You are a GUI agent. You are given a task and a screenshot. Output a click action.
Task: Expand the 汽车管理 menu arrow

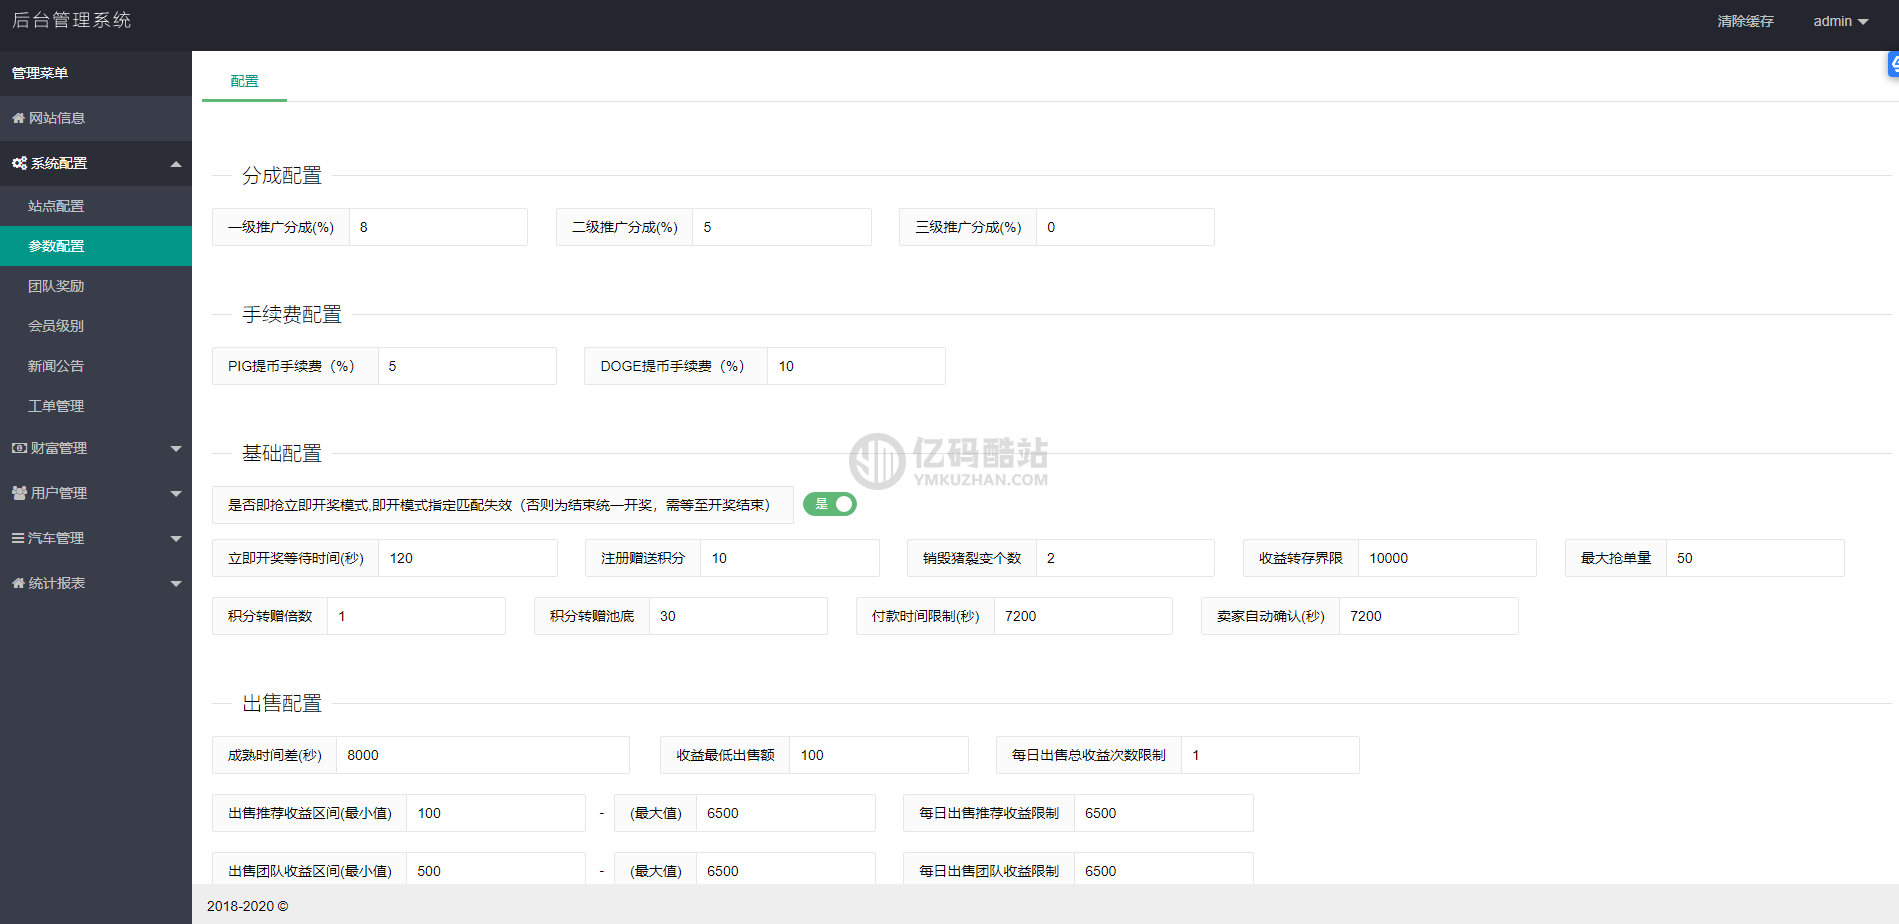pos(176,539)
